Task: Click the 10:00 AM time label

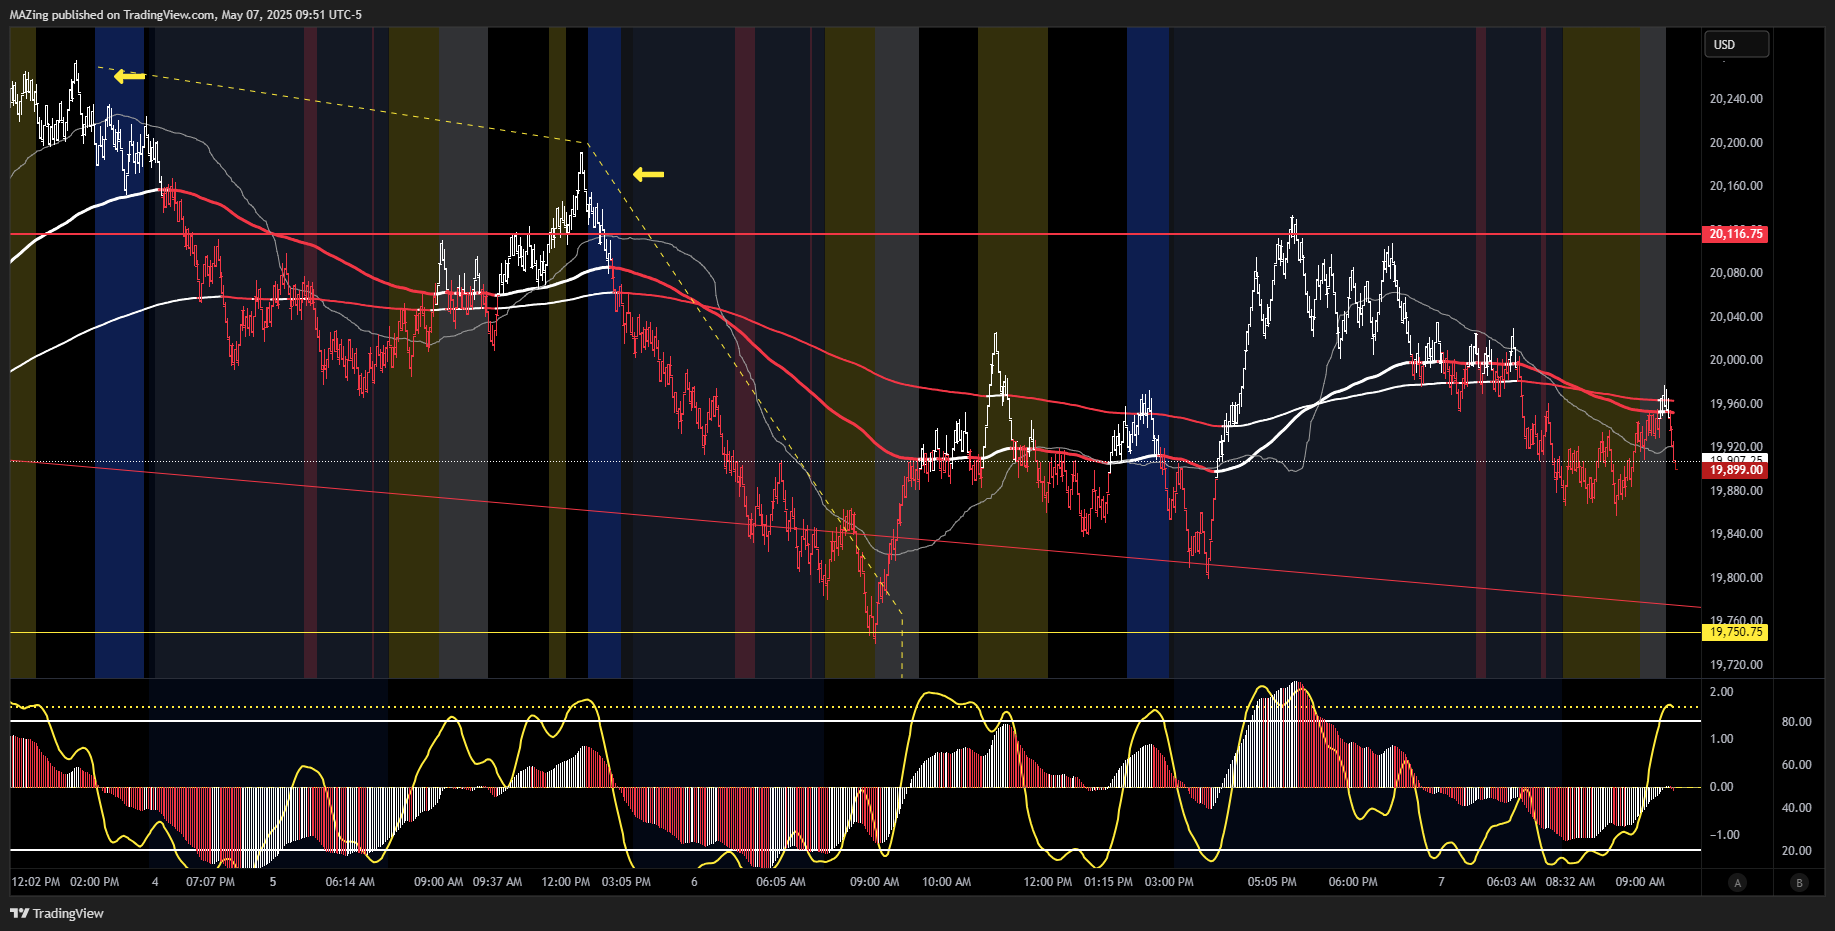Action: pos(946,882)
